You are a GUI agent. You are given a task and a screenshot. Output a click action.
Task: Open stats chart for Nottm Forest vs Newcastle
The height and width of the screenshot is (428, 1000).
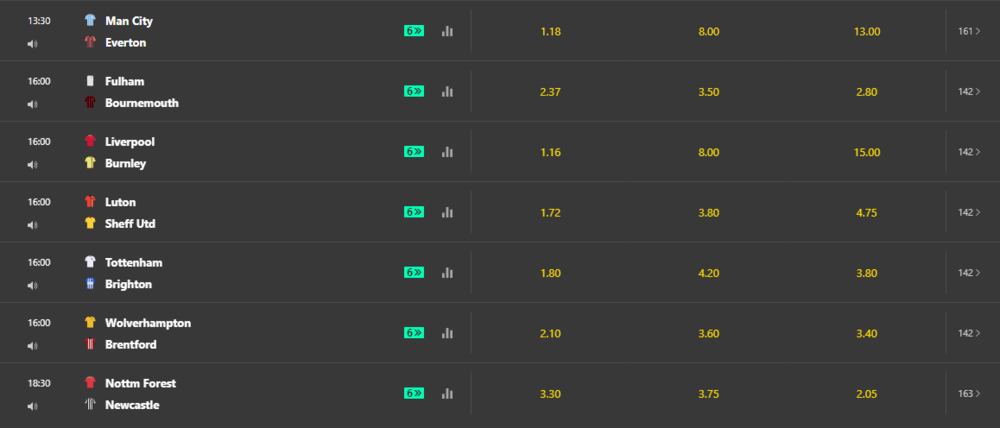click(x=447, y=393)
